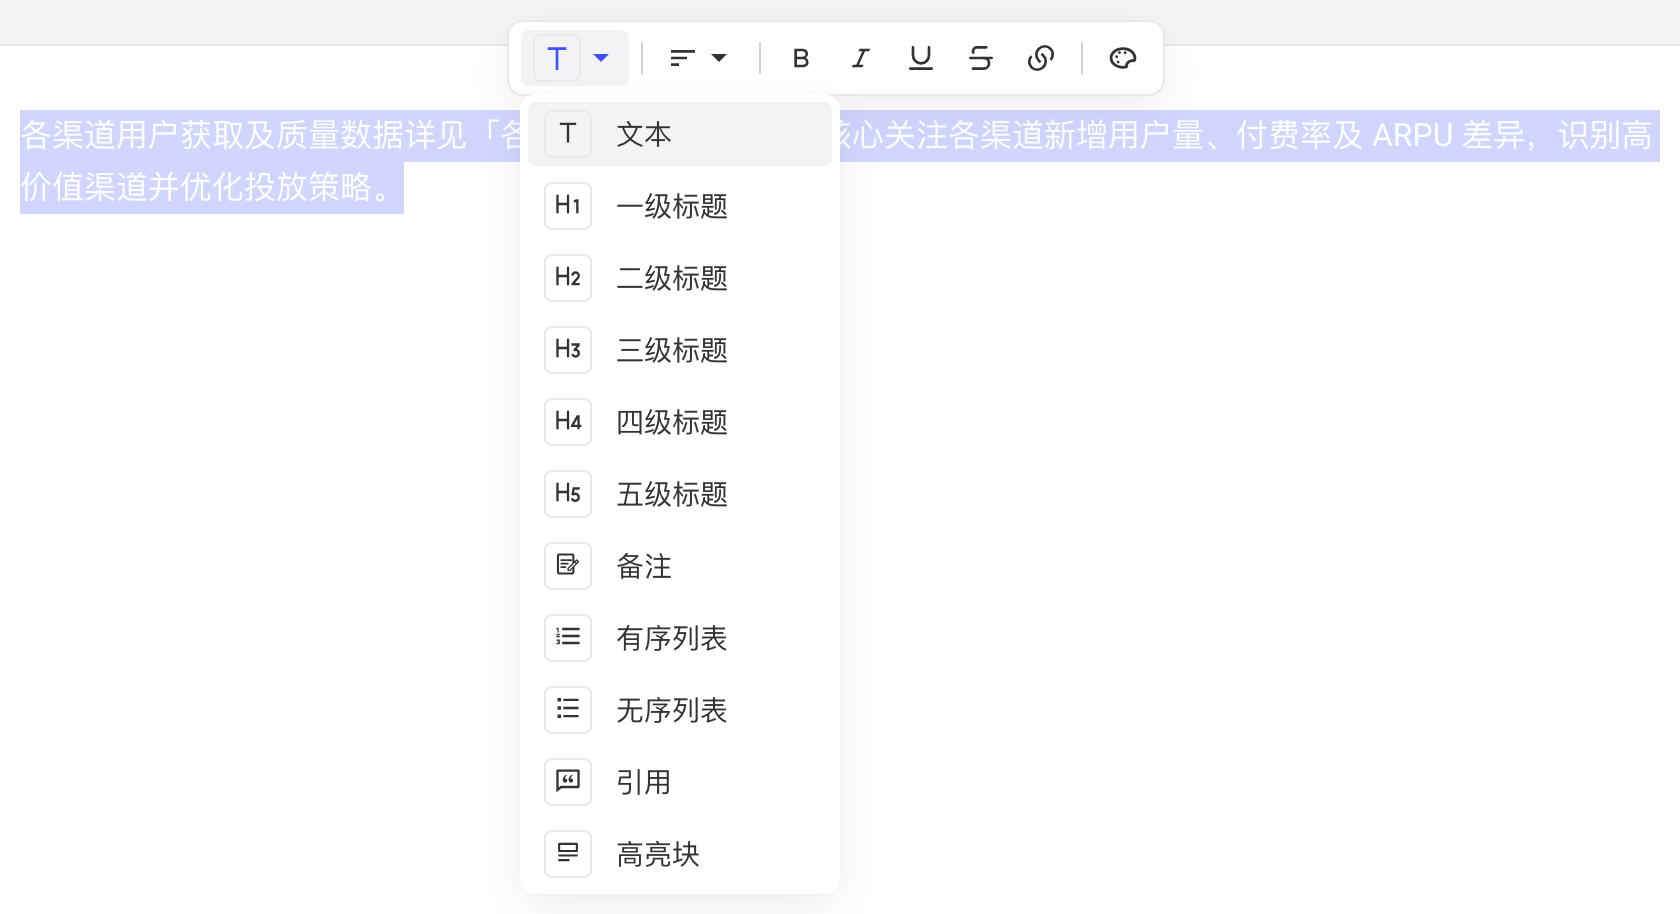Click the numbered list icon
Viewport: 1680px width, 914px height.
[x=568, y=638]
